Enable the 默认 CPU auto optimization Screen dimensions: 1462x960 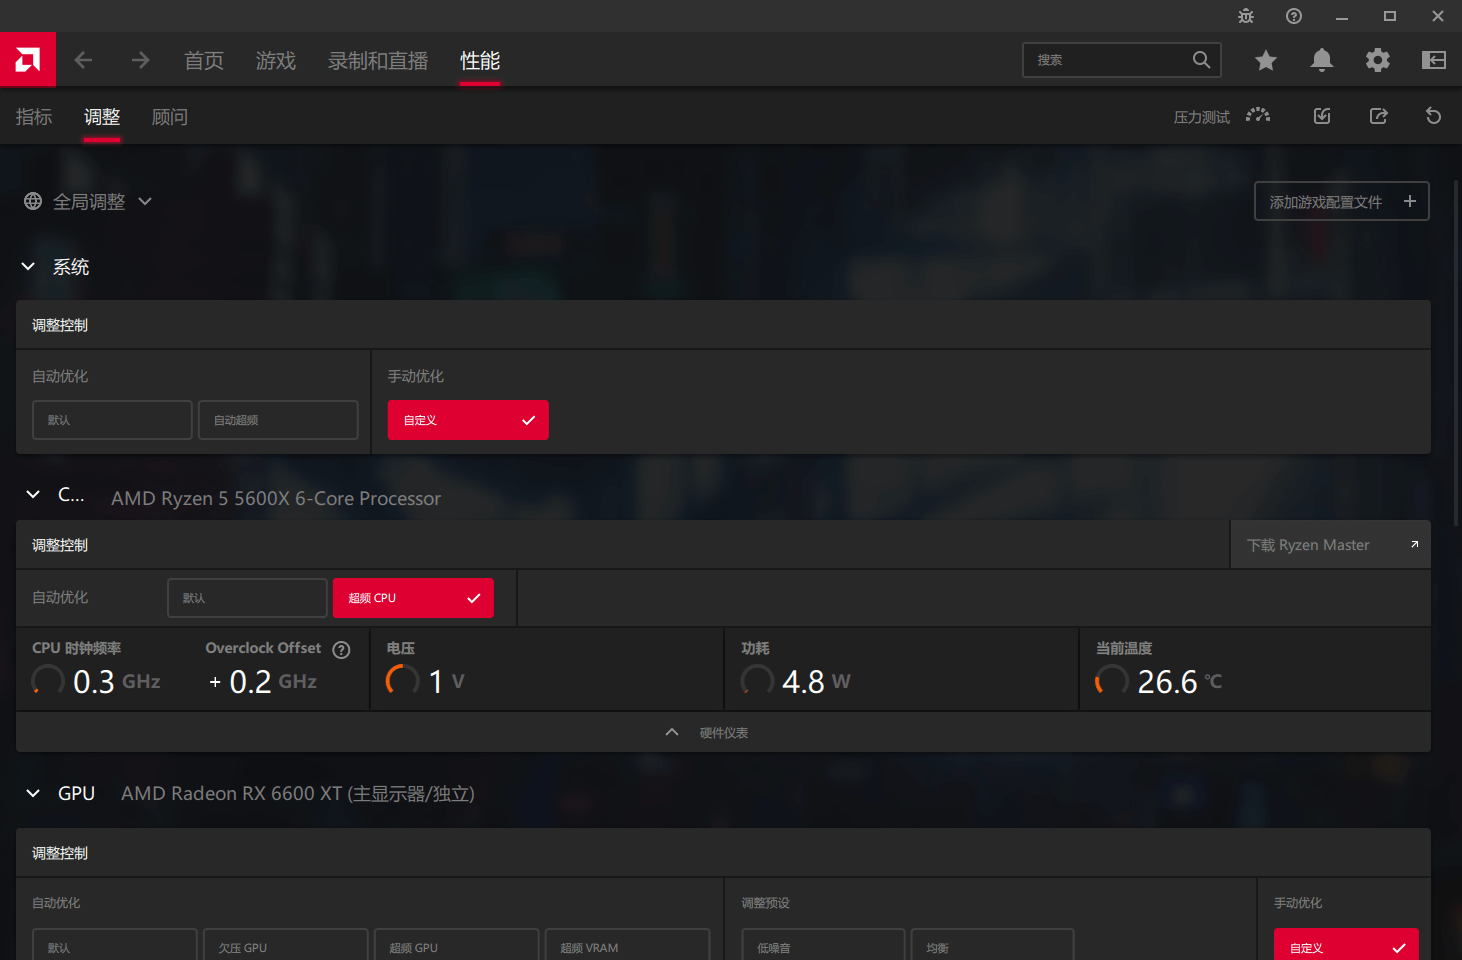[246, 597]
